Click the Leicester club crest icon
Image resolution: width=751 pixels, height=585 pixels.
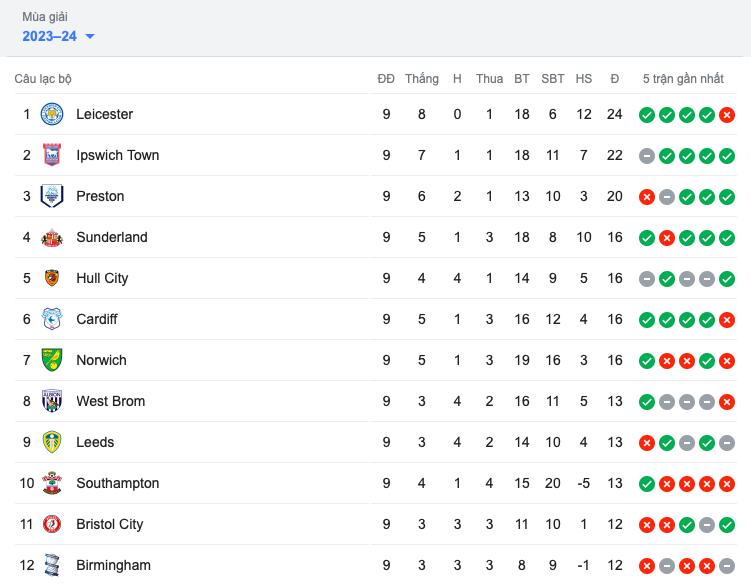52,114
